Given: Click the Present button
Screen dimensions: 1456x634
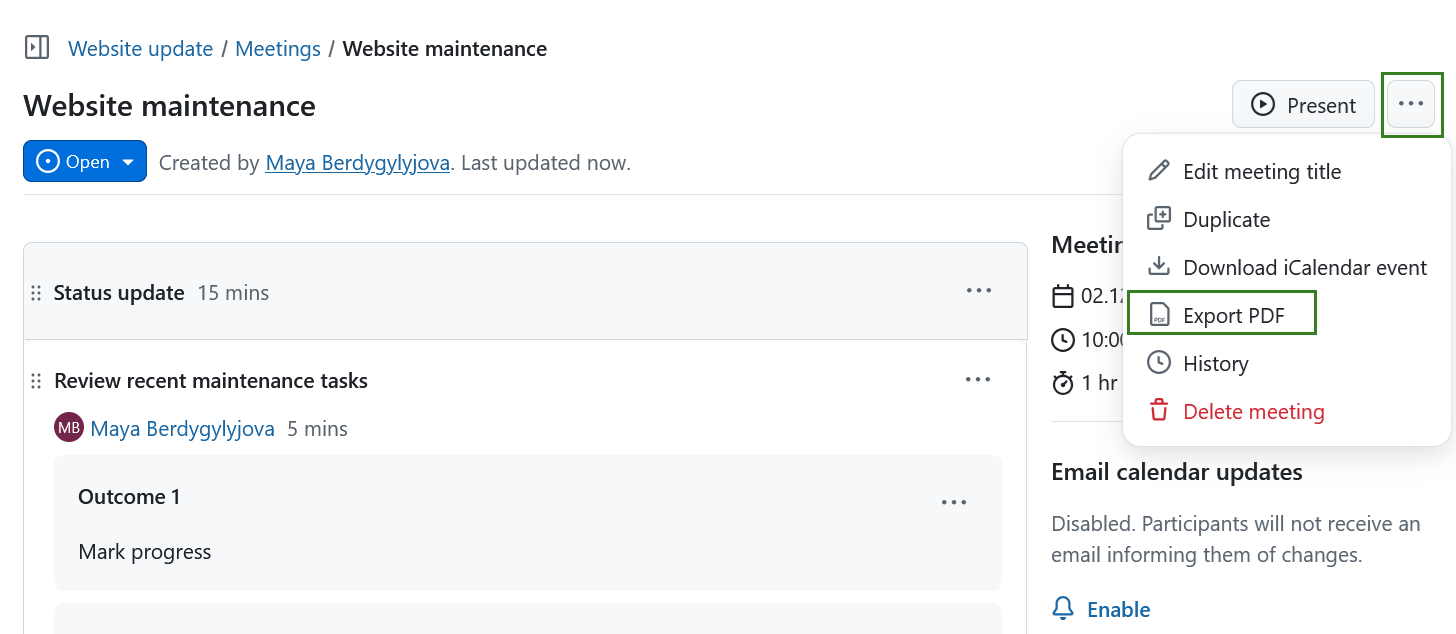Looking at the screenshot, I should point(1303,105).
